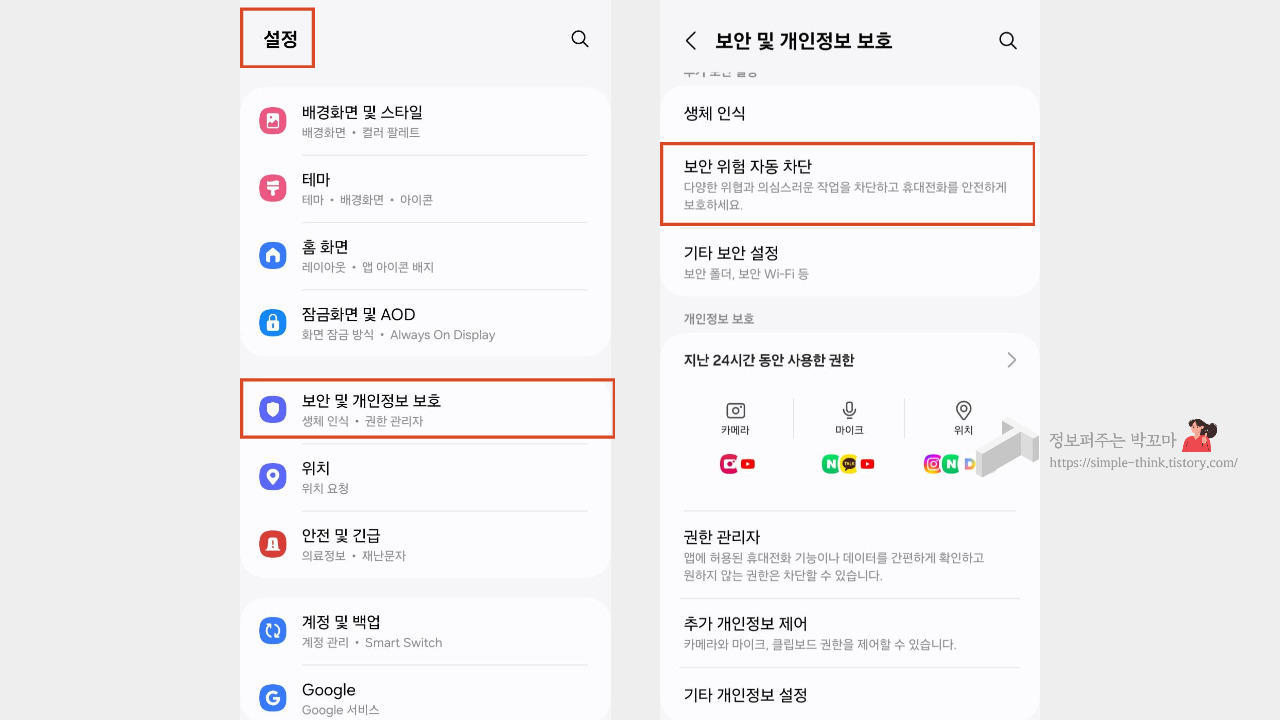Viewport: 1280px width, 720px height.
Task: Go back using the arrow beside 보안 및 개인정보 보호
Action: [x=690, y=40]
